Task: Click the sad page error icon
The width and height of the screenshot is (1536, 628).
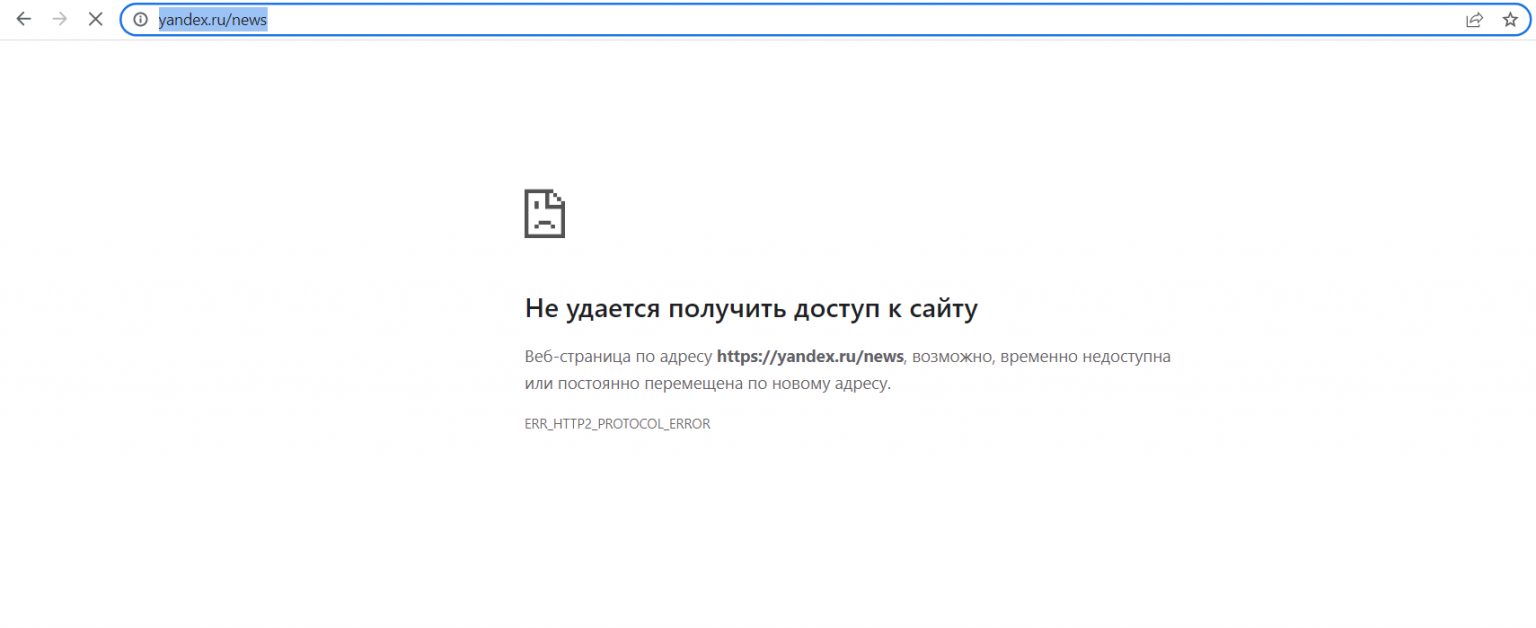Action: pyautogui.click(x=545, y=213)
